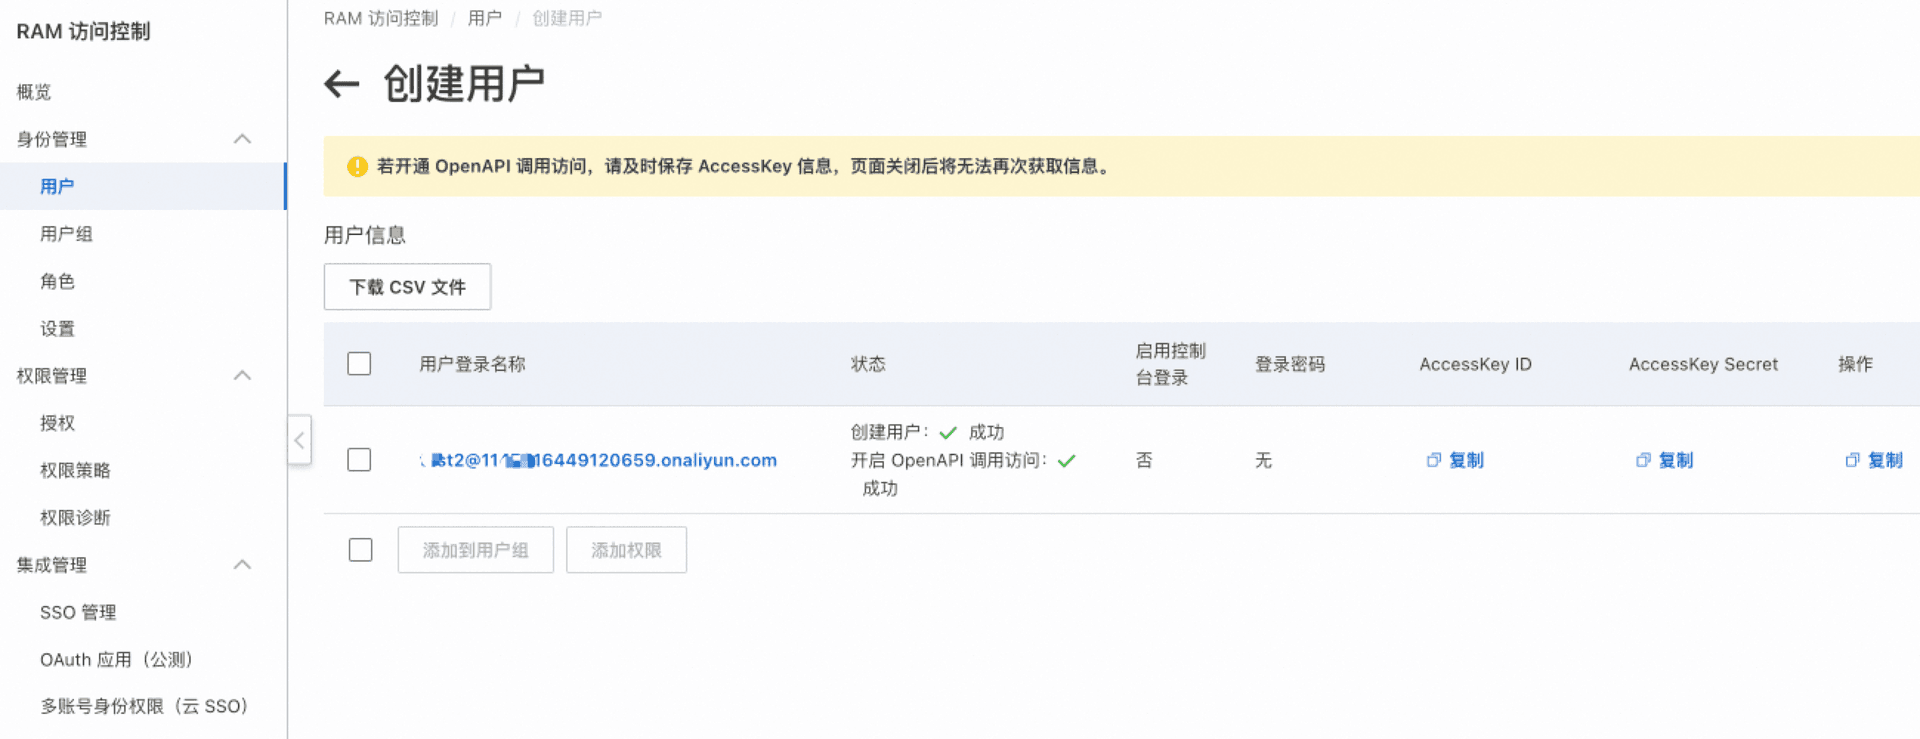1920x739 pixels.
Task: Click copy icon in the 操作 column
Action: click(1853, 460)
